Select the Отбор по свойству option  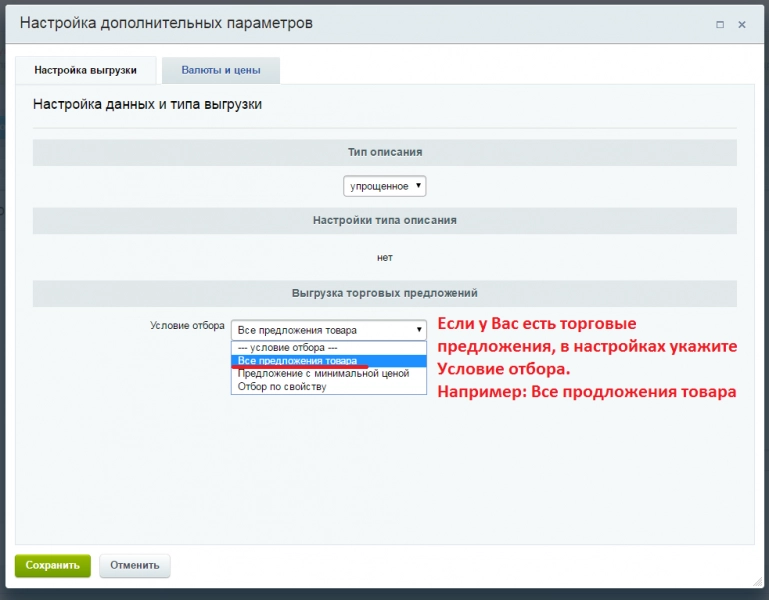coord(329,387)
